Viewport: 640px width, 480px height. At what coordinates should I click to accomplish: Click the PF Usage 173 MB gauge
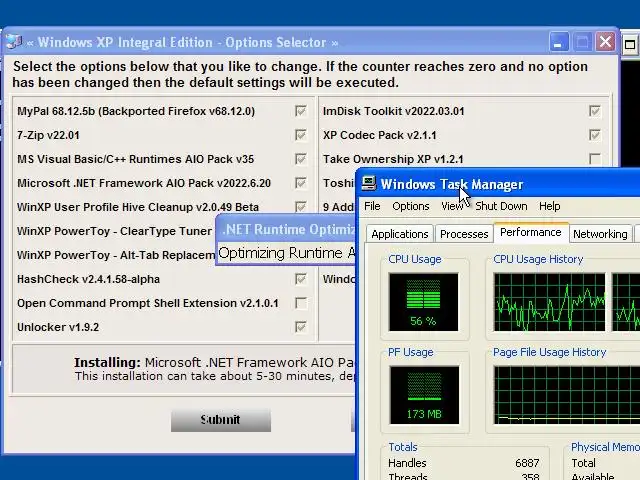coord(424,395)
